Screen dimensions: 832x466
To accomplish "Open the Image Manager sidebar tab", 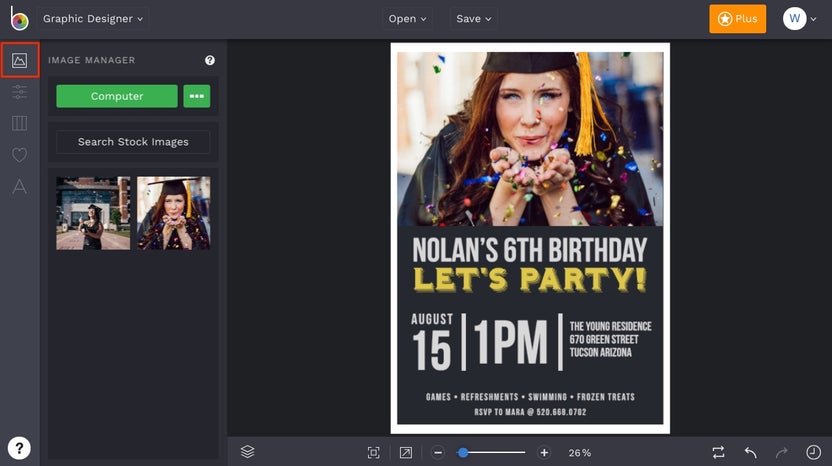I will [x=20, y=60].
